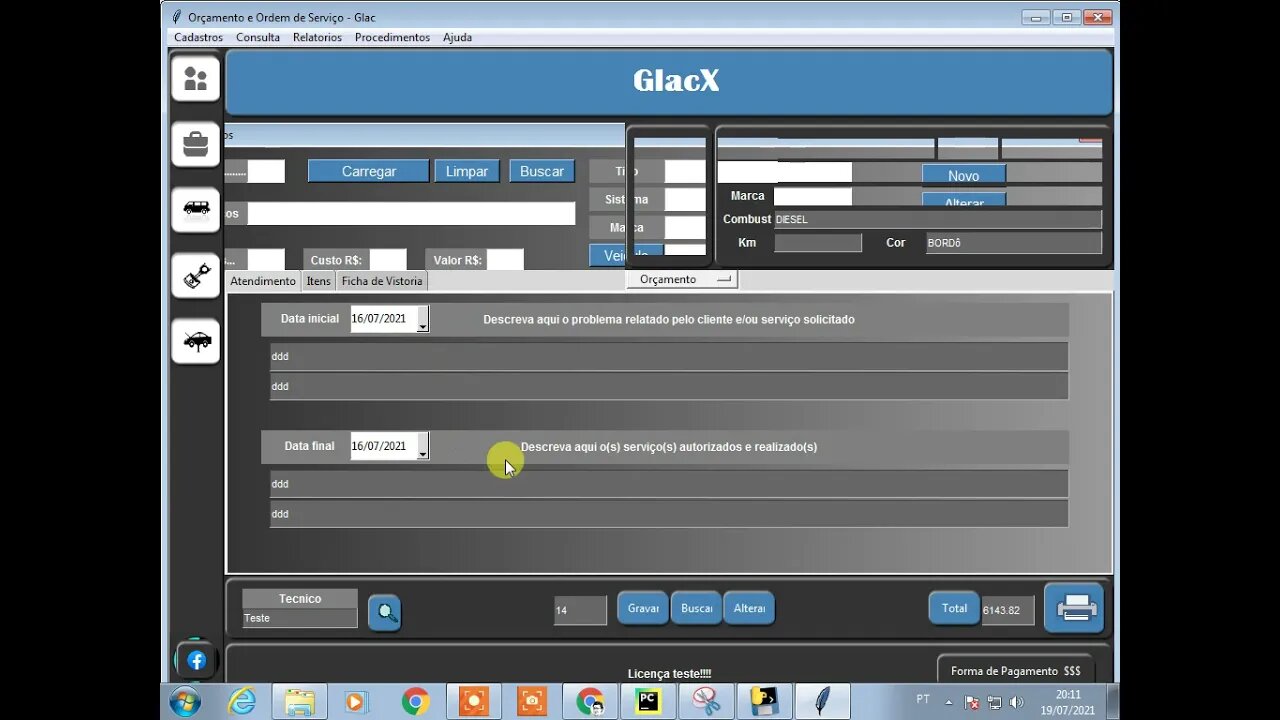Click network tray icon
The image size is (1280, 720).
pyautogui.click(x=995, y=702)
